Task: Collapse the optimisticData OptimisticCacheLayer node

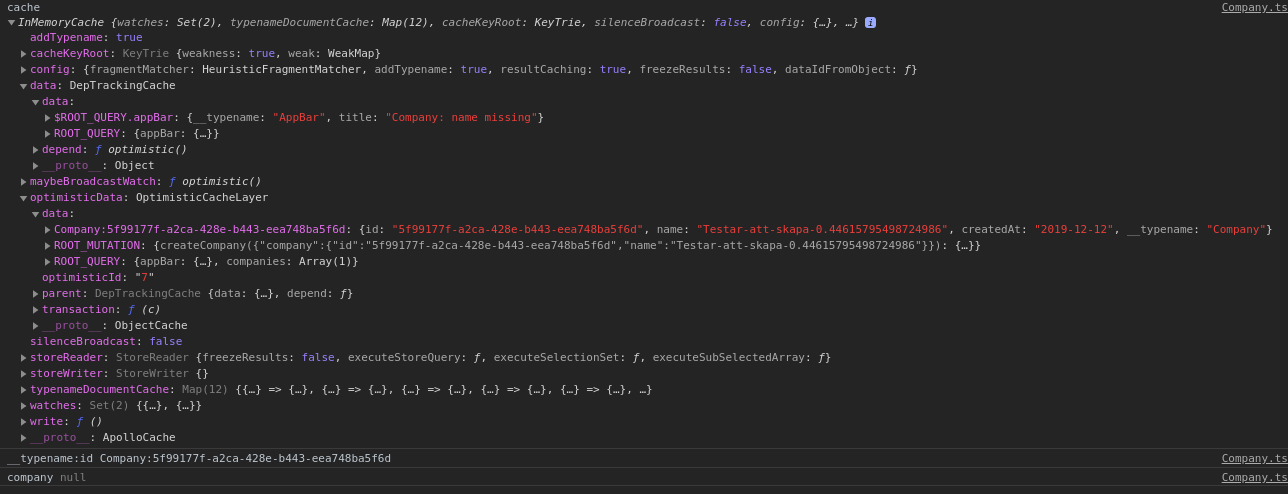Action: (x=24, y=198)
